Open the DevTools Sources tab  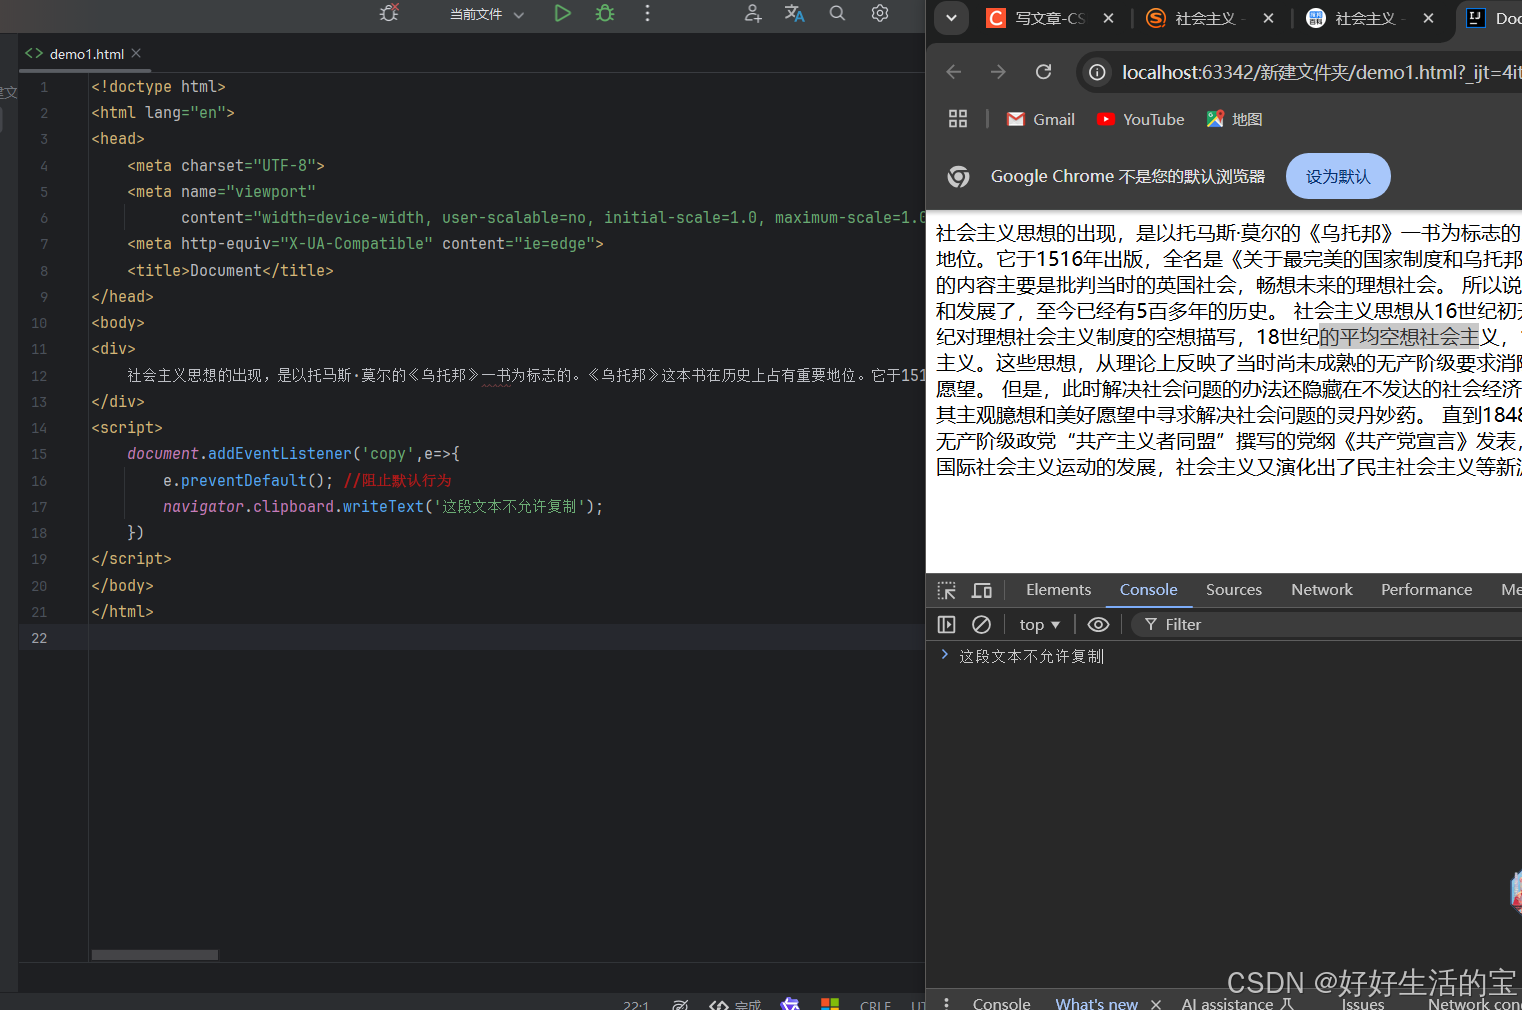(1234, 590)
